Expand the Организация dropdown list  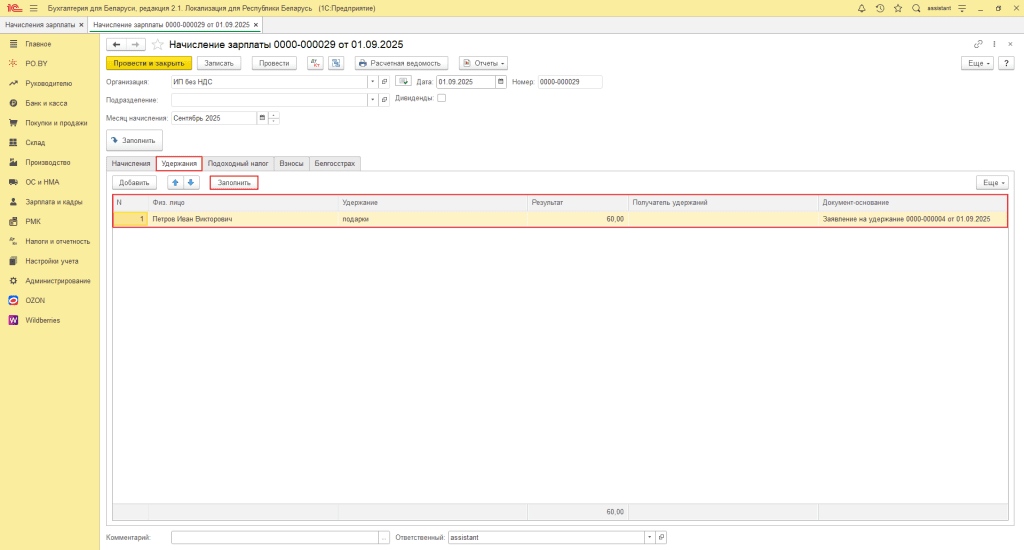(x=372, y=82)
